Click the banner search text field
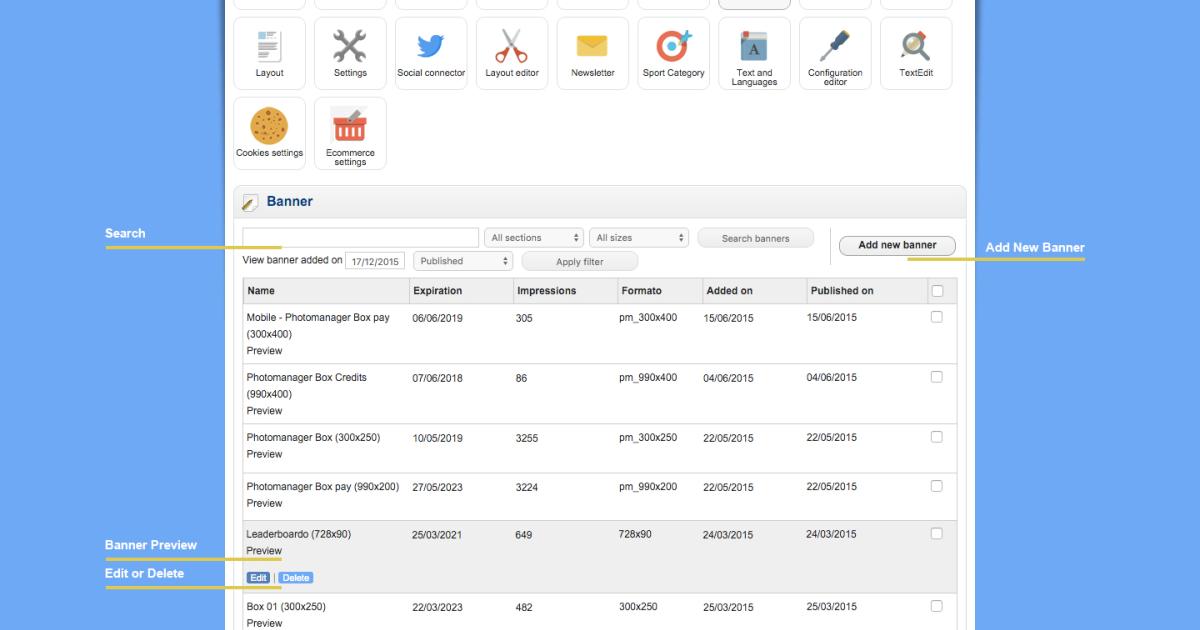The height and width of the screenshot is (630, 1200). click(x=360, y=238)
